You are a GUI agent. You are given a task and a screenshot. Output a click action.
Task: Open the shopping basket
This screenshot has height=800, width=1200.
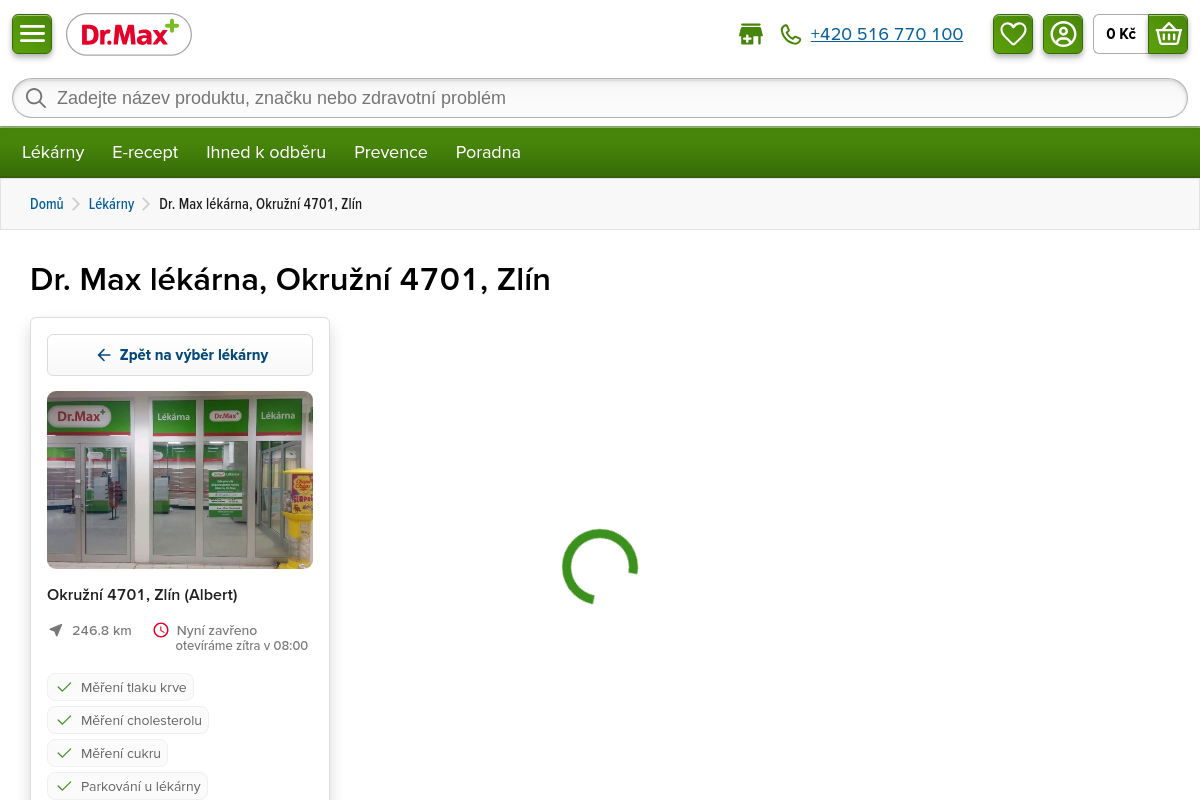pos(1167,34)
